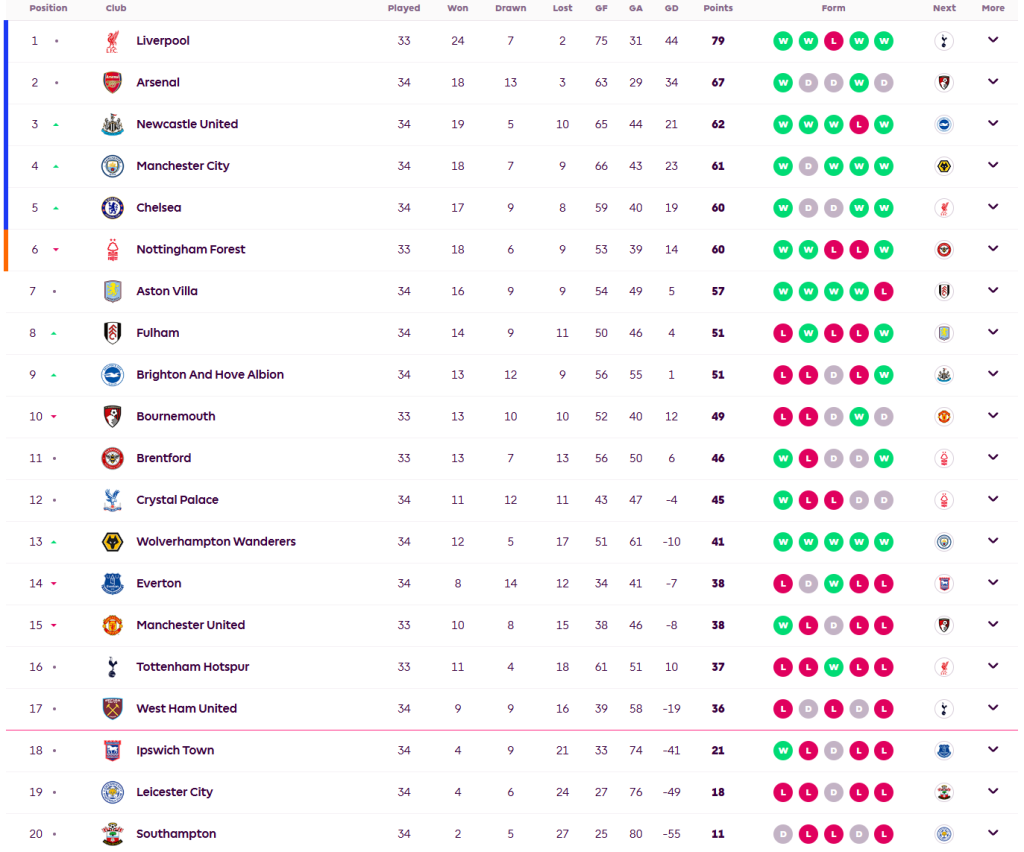Click the Arsenal club crest icon

[x=112, y=83]
